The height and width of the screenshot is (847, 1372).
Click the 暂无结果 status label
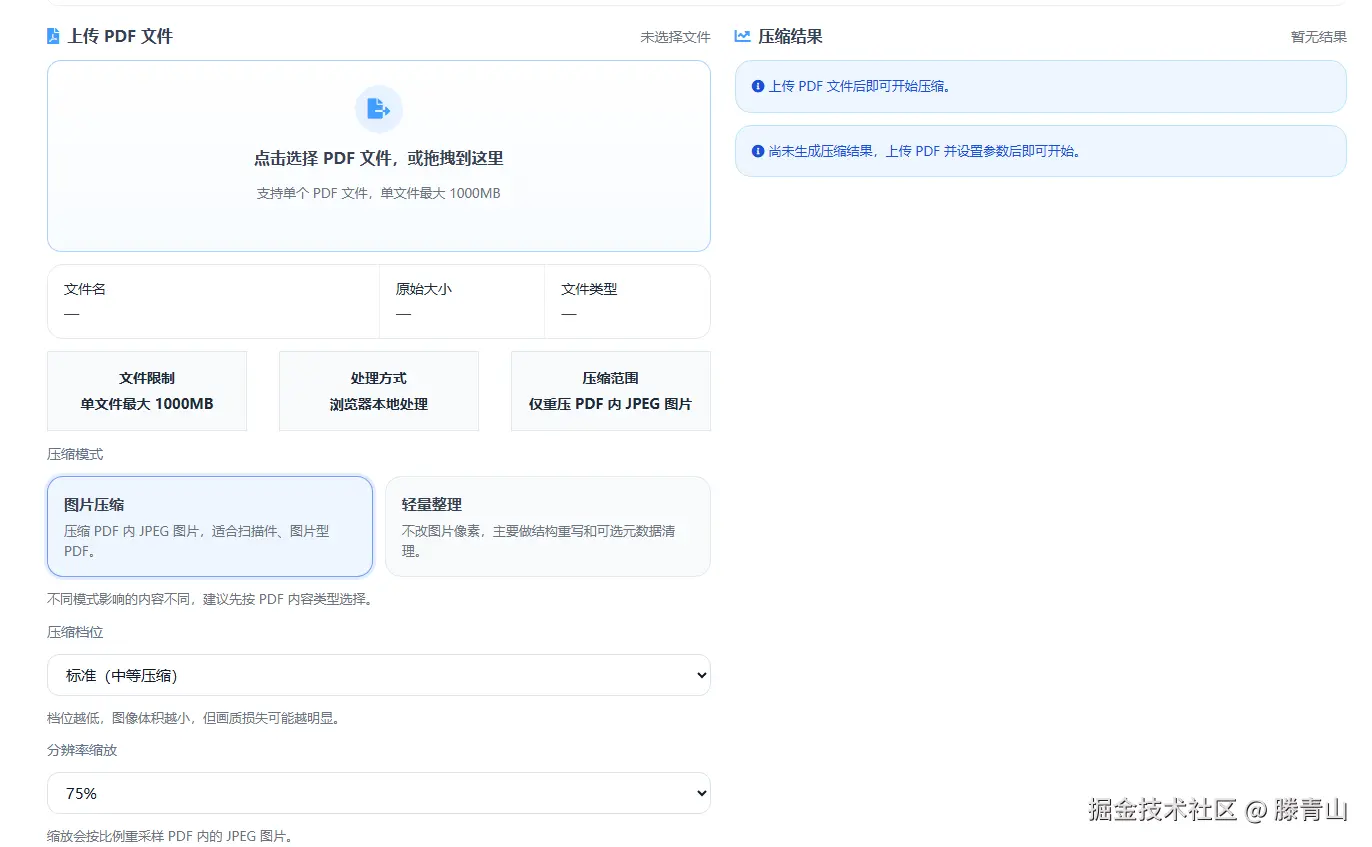point(1318,35)
